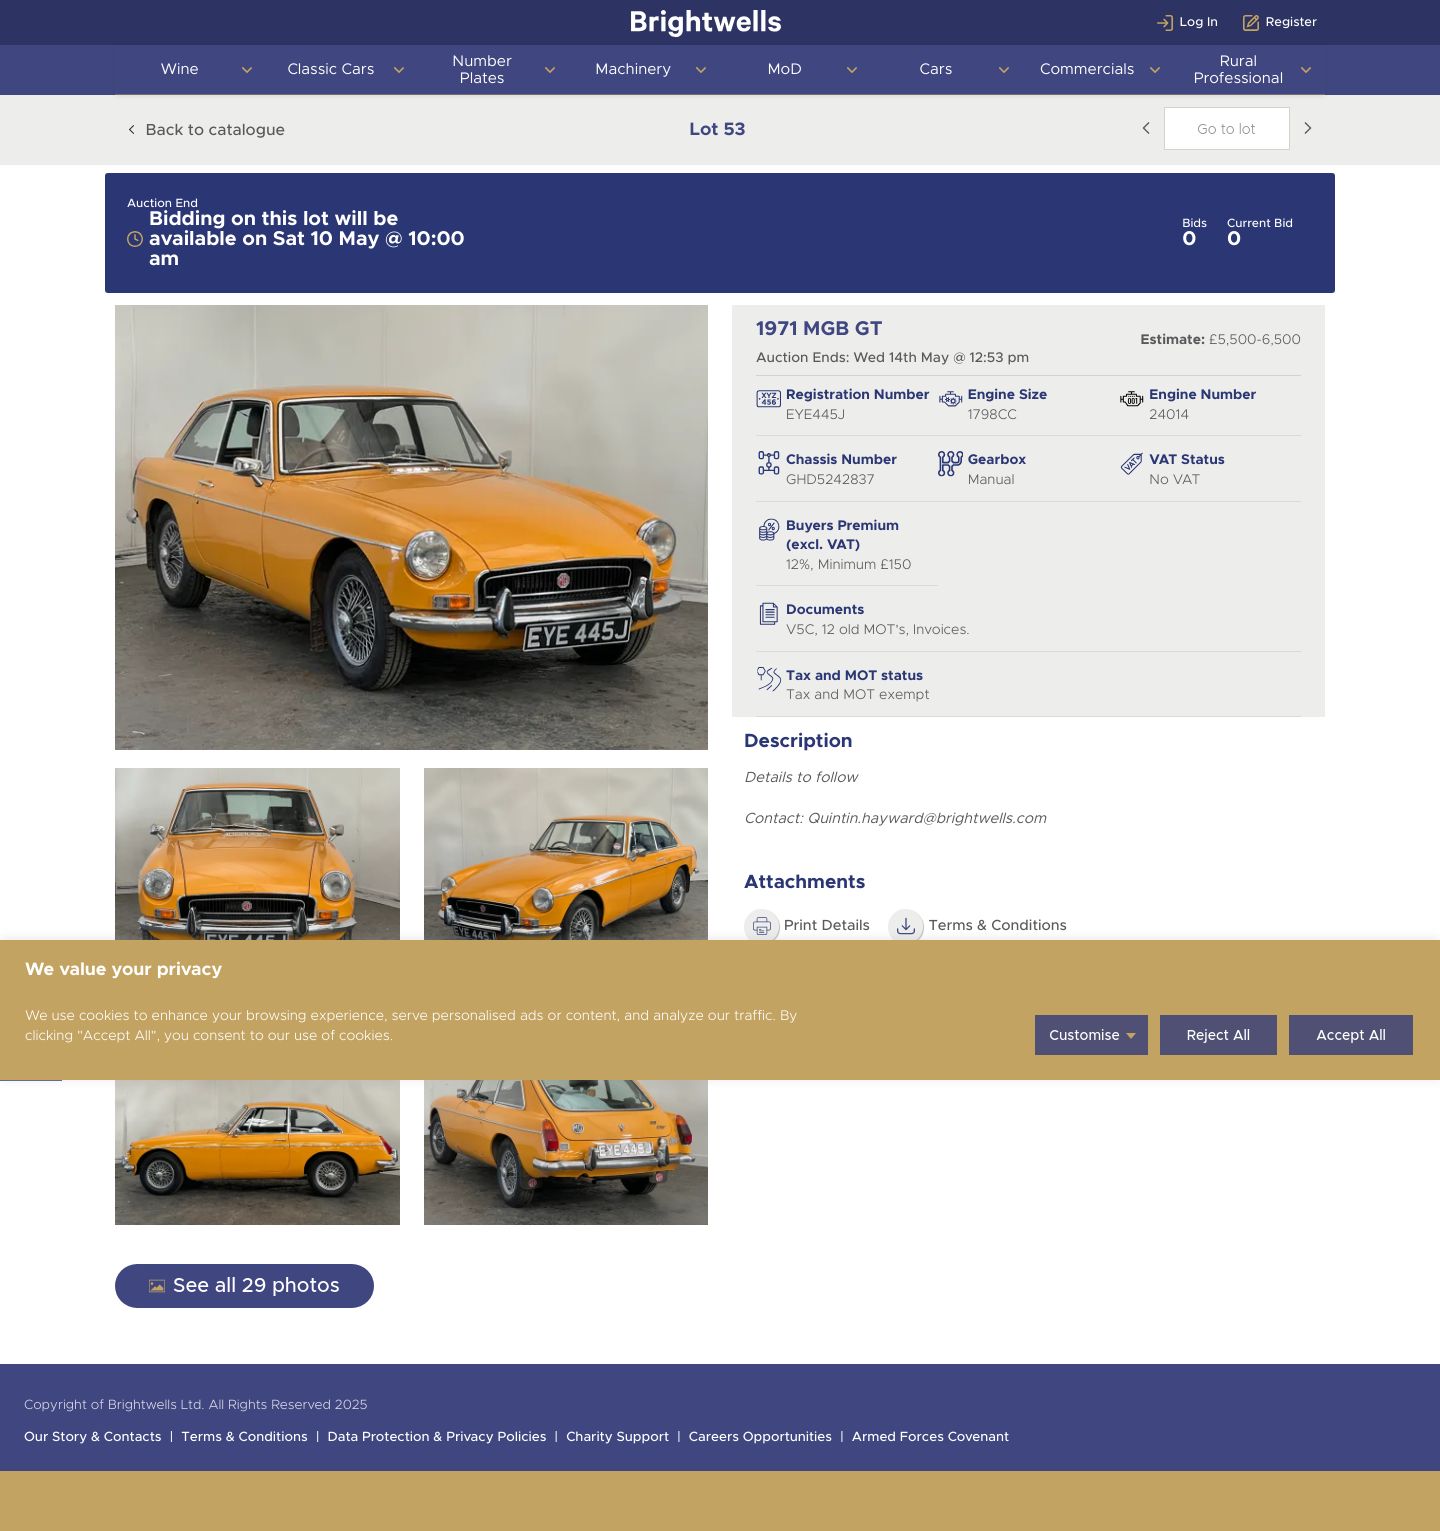Click the Brightwells logo
Image resolution: width=1440 pixels, height=1531 pixels.
pyautogui.click(x=705, y=22)
